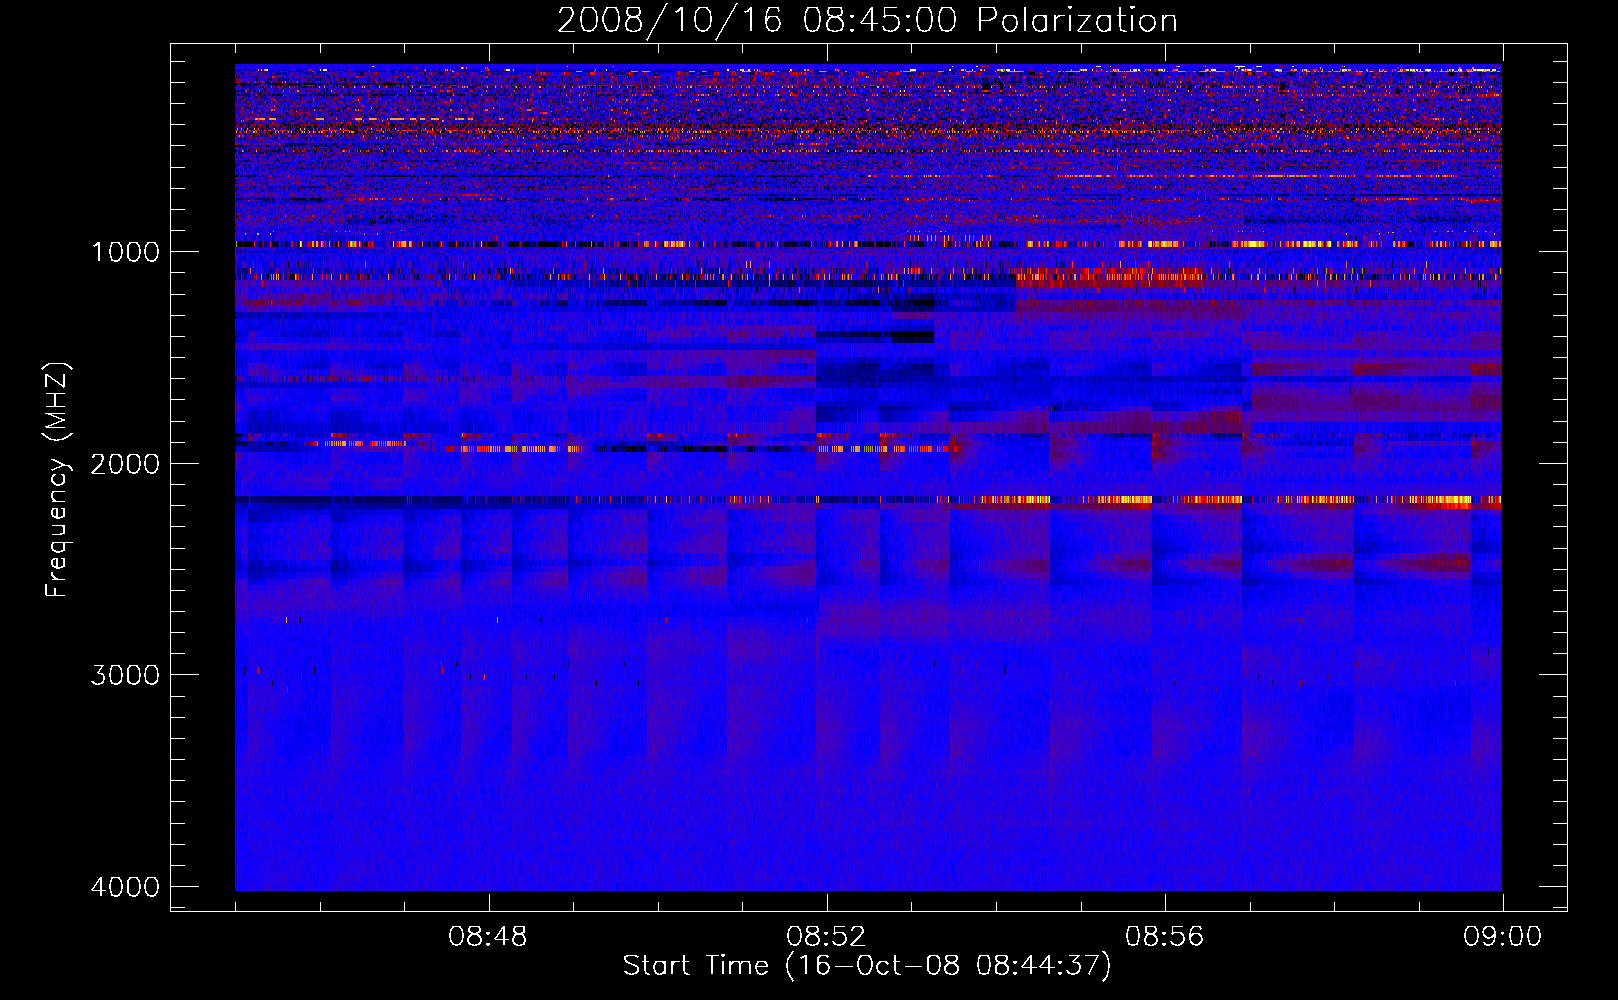Click the 4000 frequency tick label

tap(126, 887)
